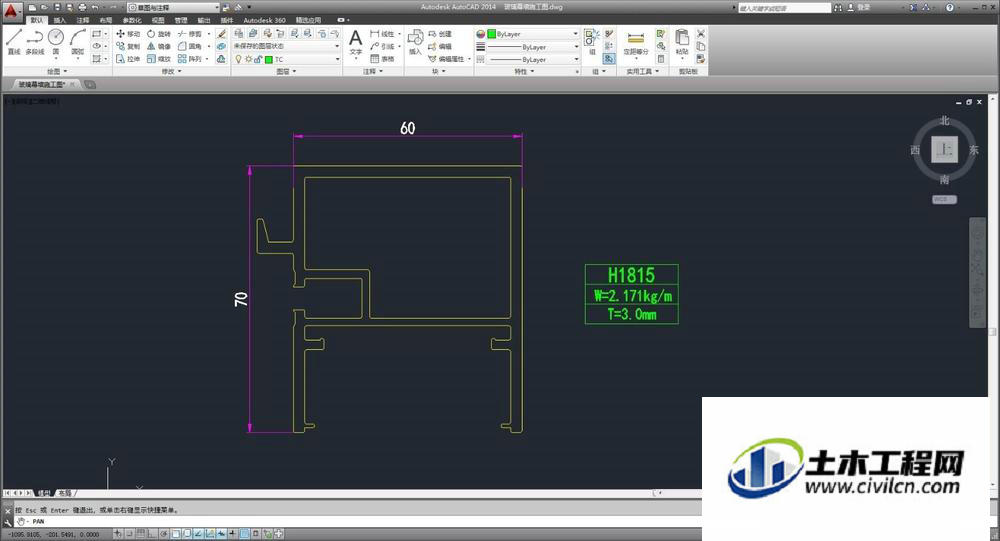This screenshot has width=1000, height=541.
Task: Open the lineweight ByLayer dropdown
Action: [x=533, y=47]
